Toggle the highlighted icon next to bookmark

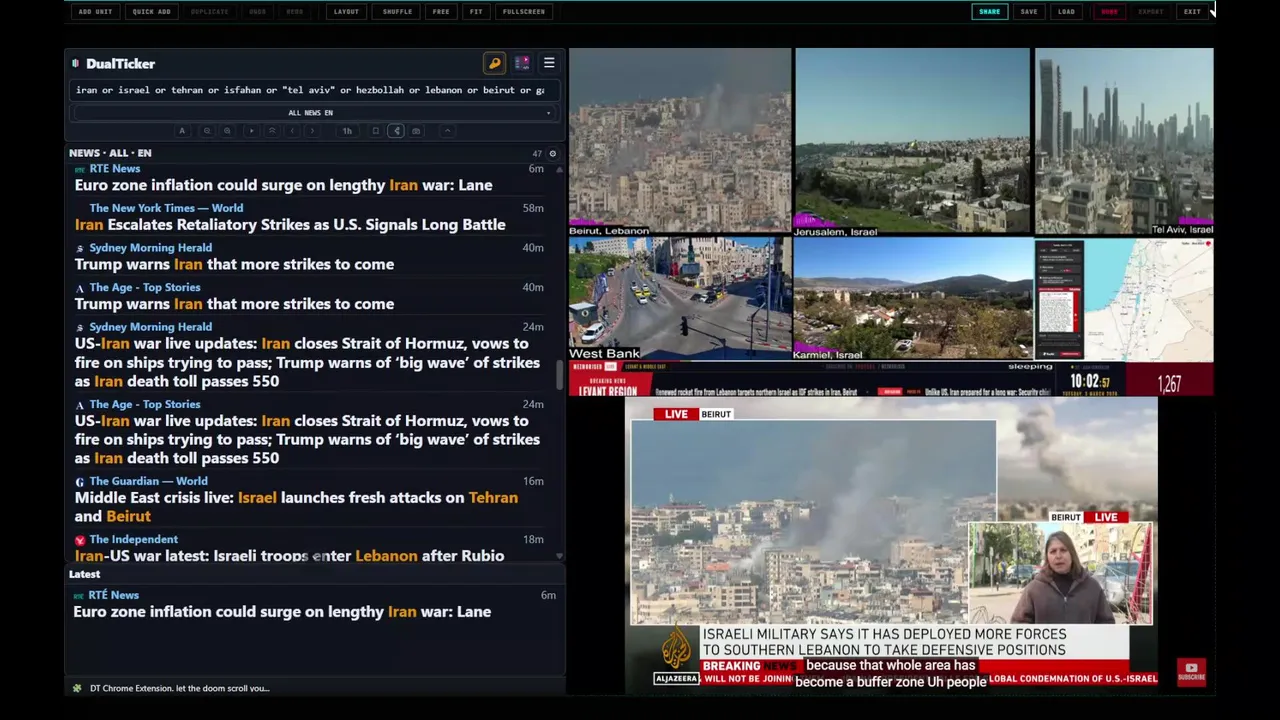pos(396,131)
